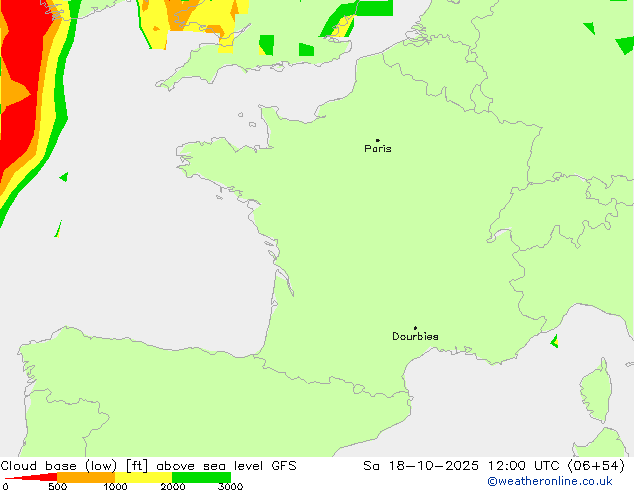The width and height of the screenshot is (634, 490).
Task: Click the legend value 3000
Action: tap(230, 486)
